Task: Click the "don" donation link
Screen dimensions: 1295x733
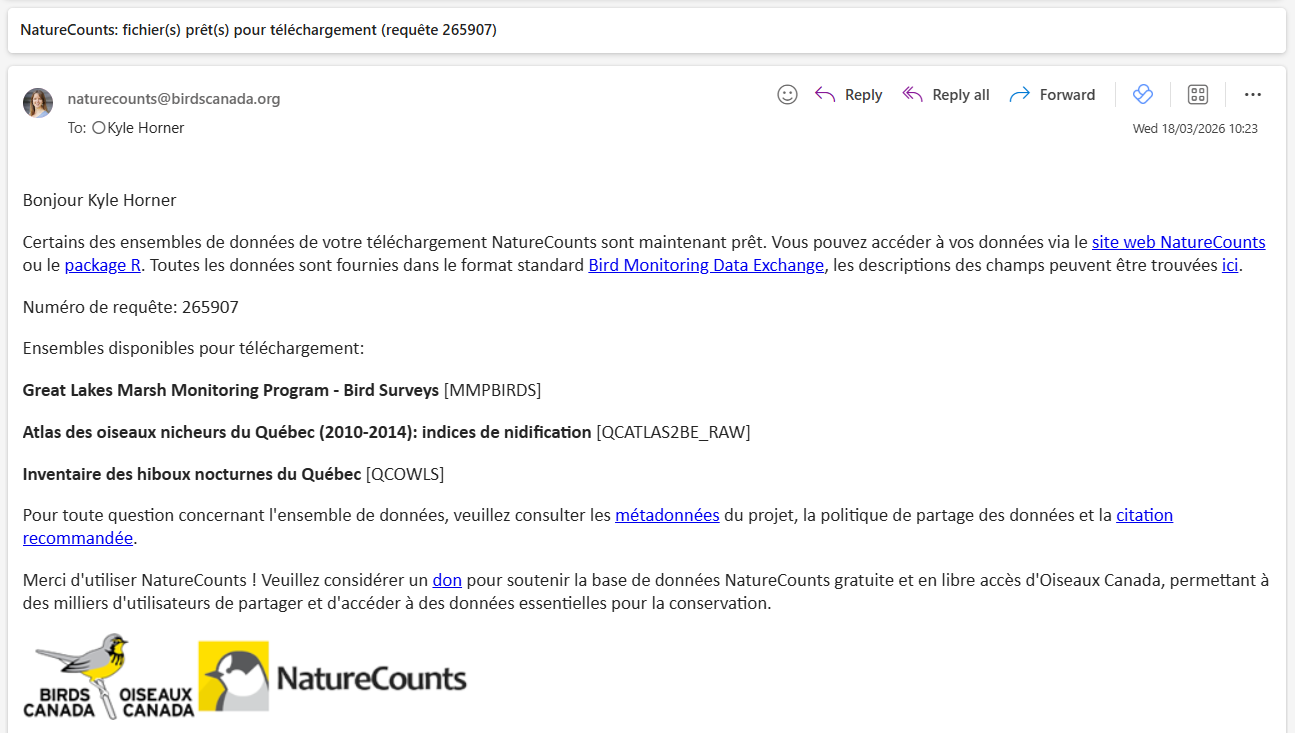Action: (447, 580)
